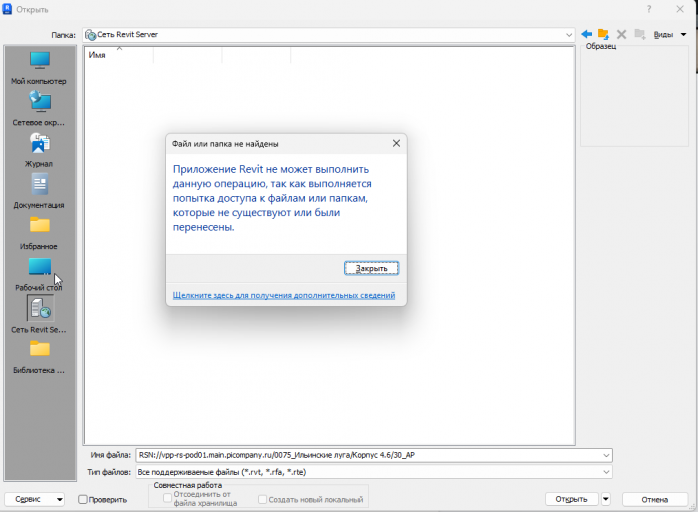Click the Открыть open button
This screenshot has width=698, height=512.
click(572, 500)
